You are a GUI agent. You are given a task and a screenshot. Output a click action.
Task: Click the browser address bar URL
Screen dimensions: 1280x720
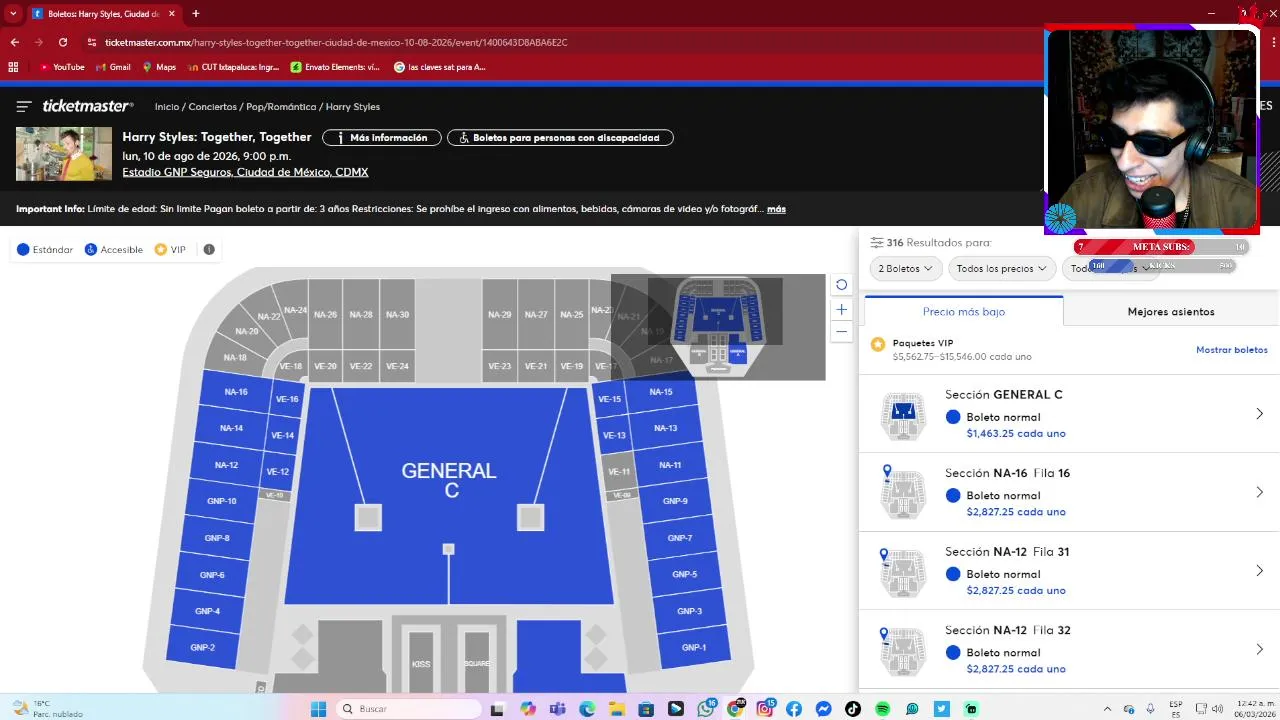pos(336,42)
